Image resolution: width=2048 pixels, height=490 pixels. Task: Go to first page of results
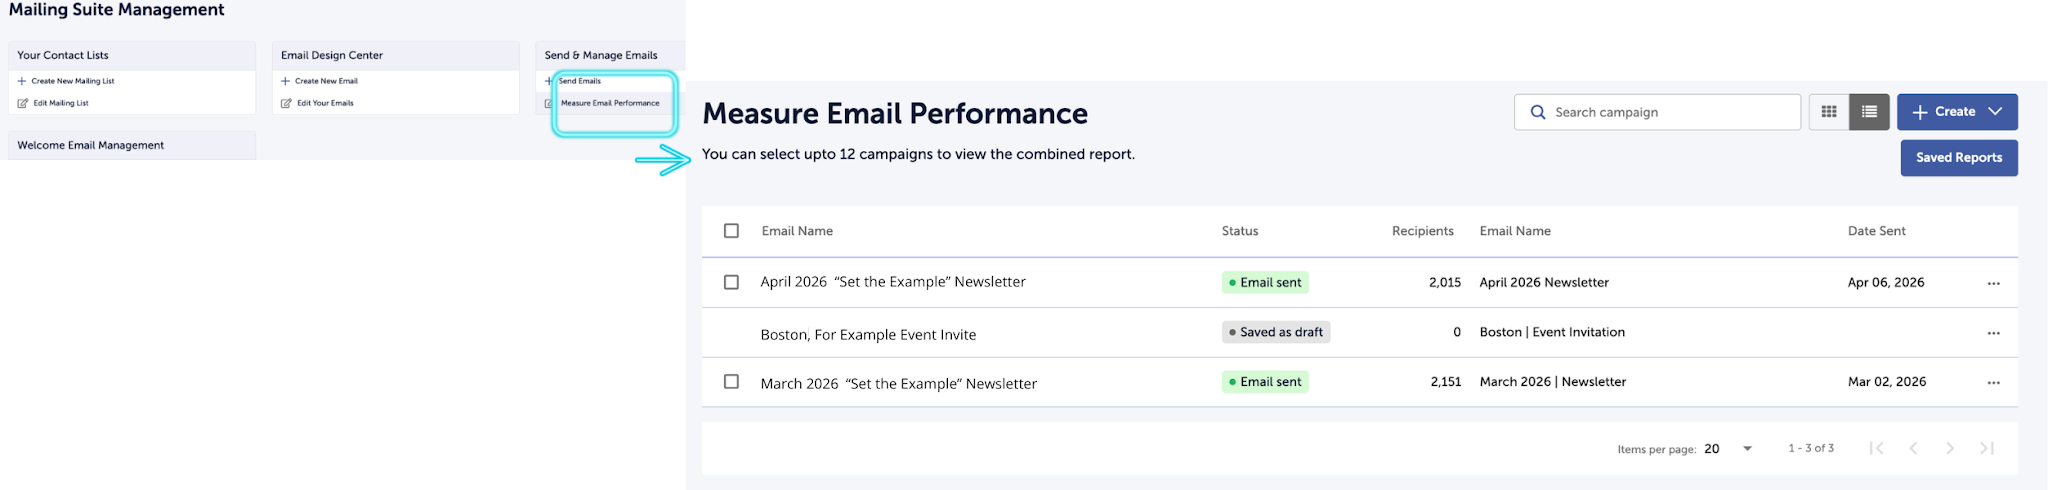click(x=1877, y=448)
